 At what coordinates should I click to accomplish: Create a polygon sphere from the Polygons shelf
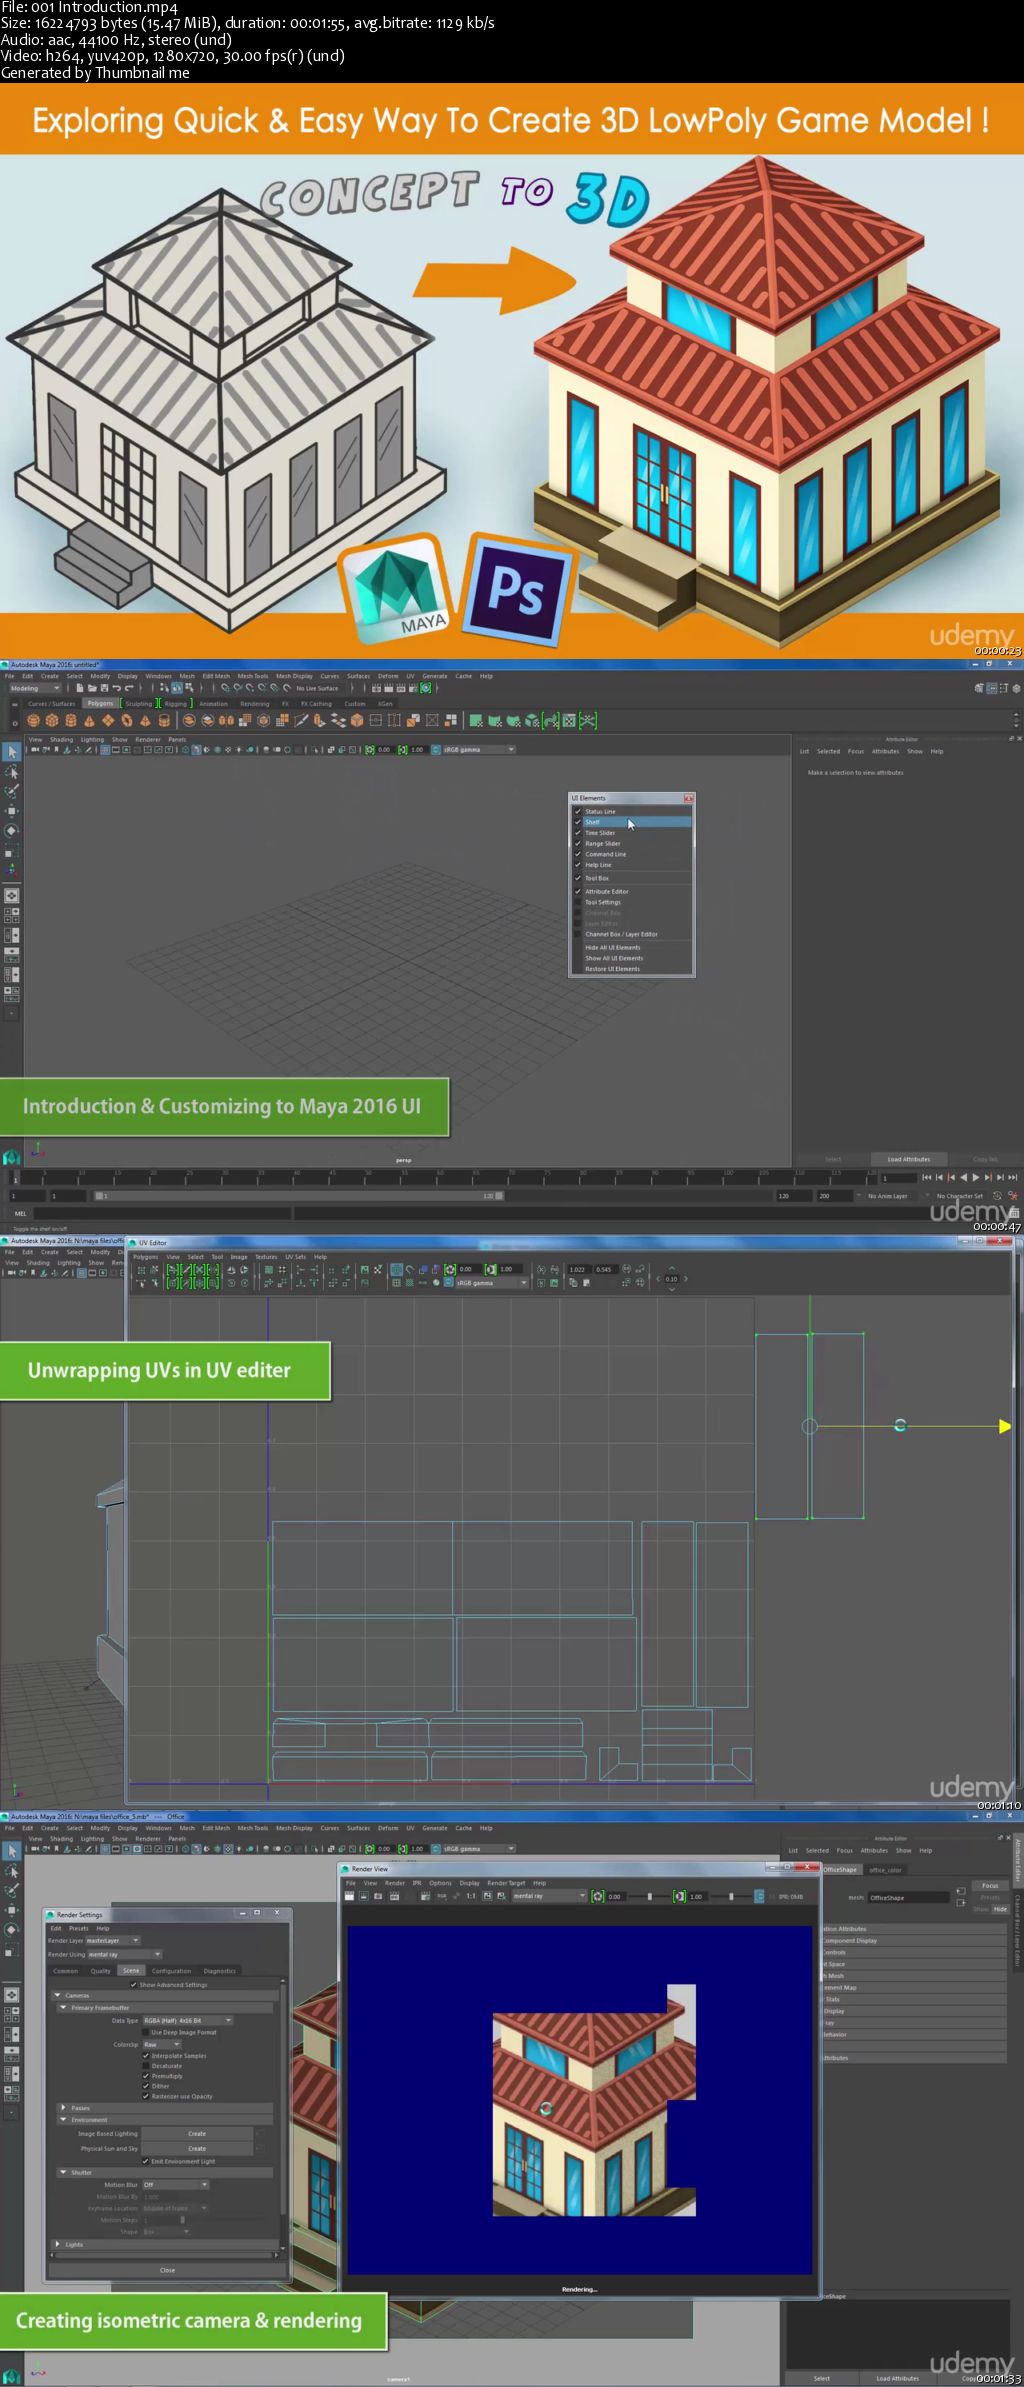click(34, 720)
